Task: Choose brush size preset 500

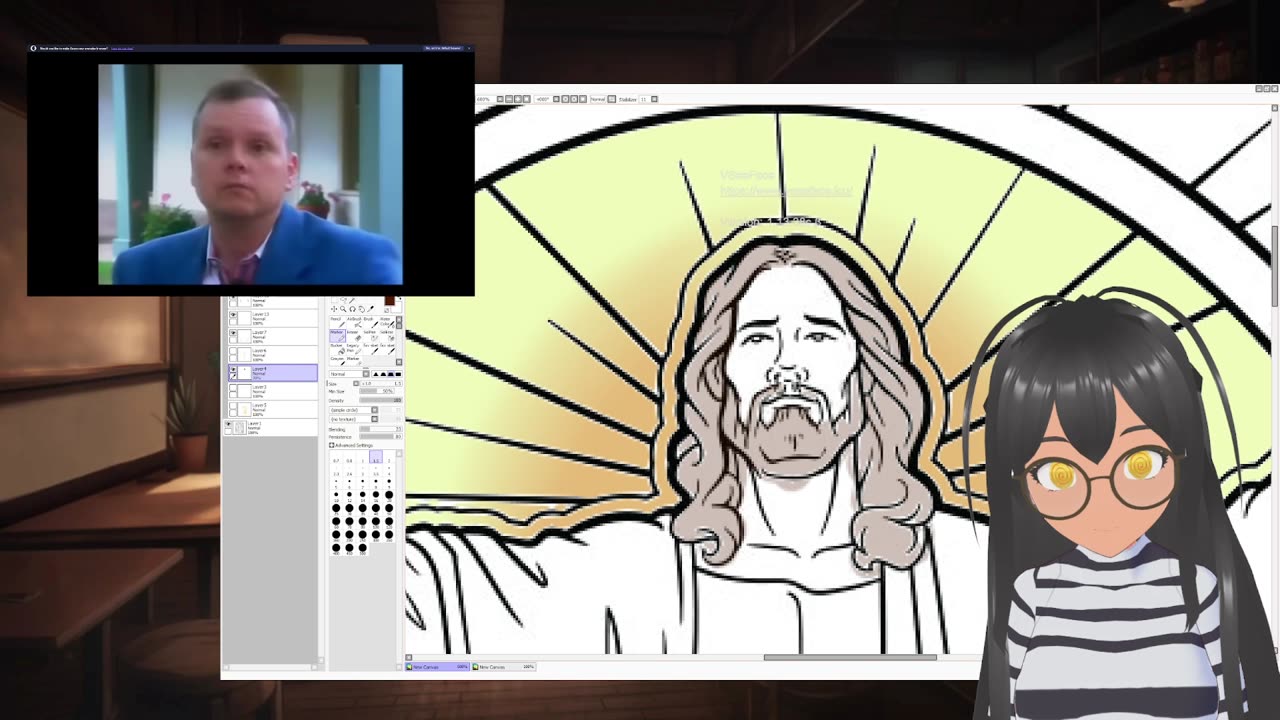Action: [362, 549]
